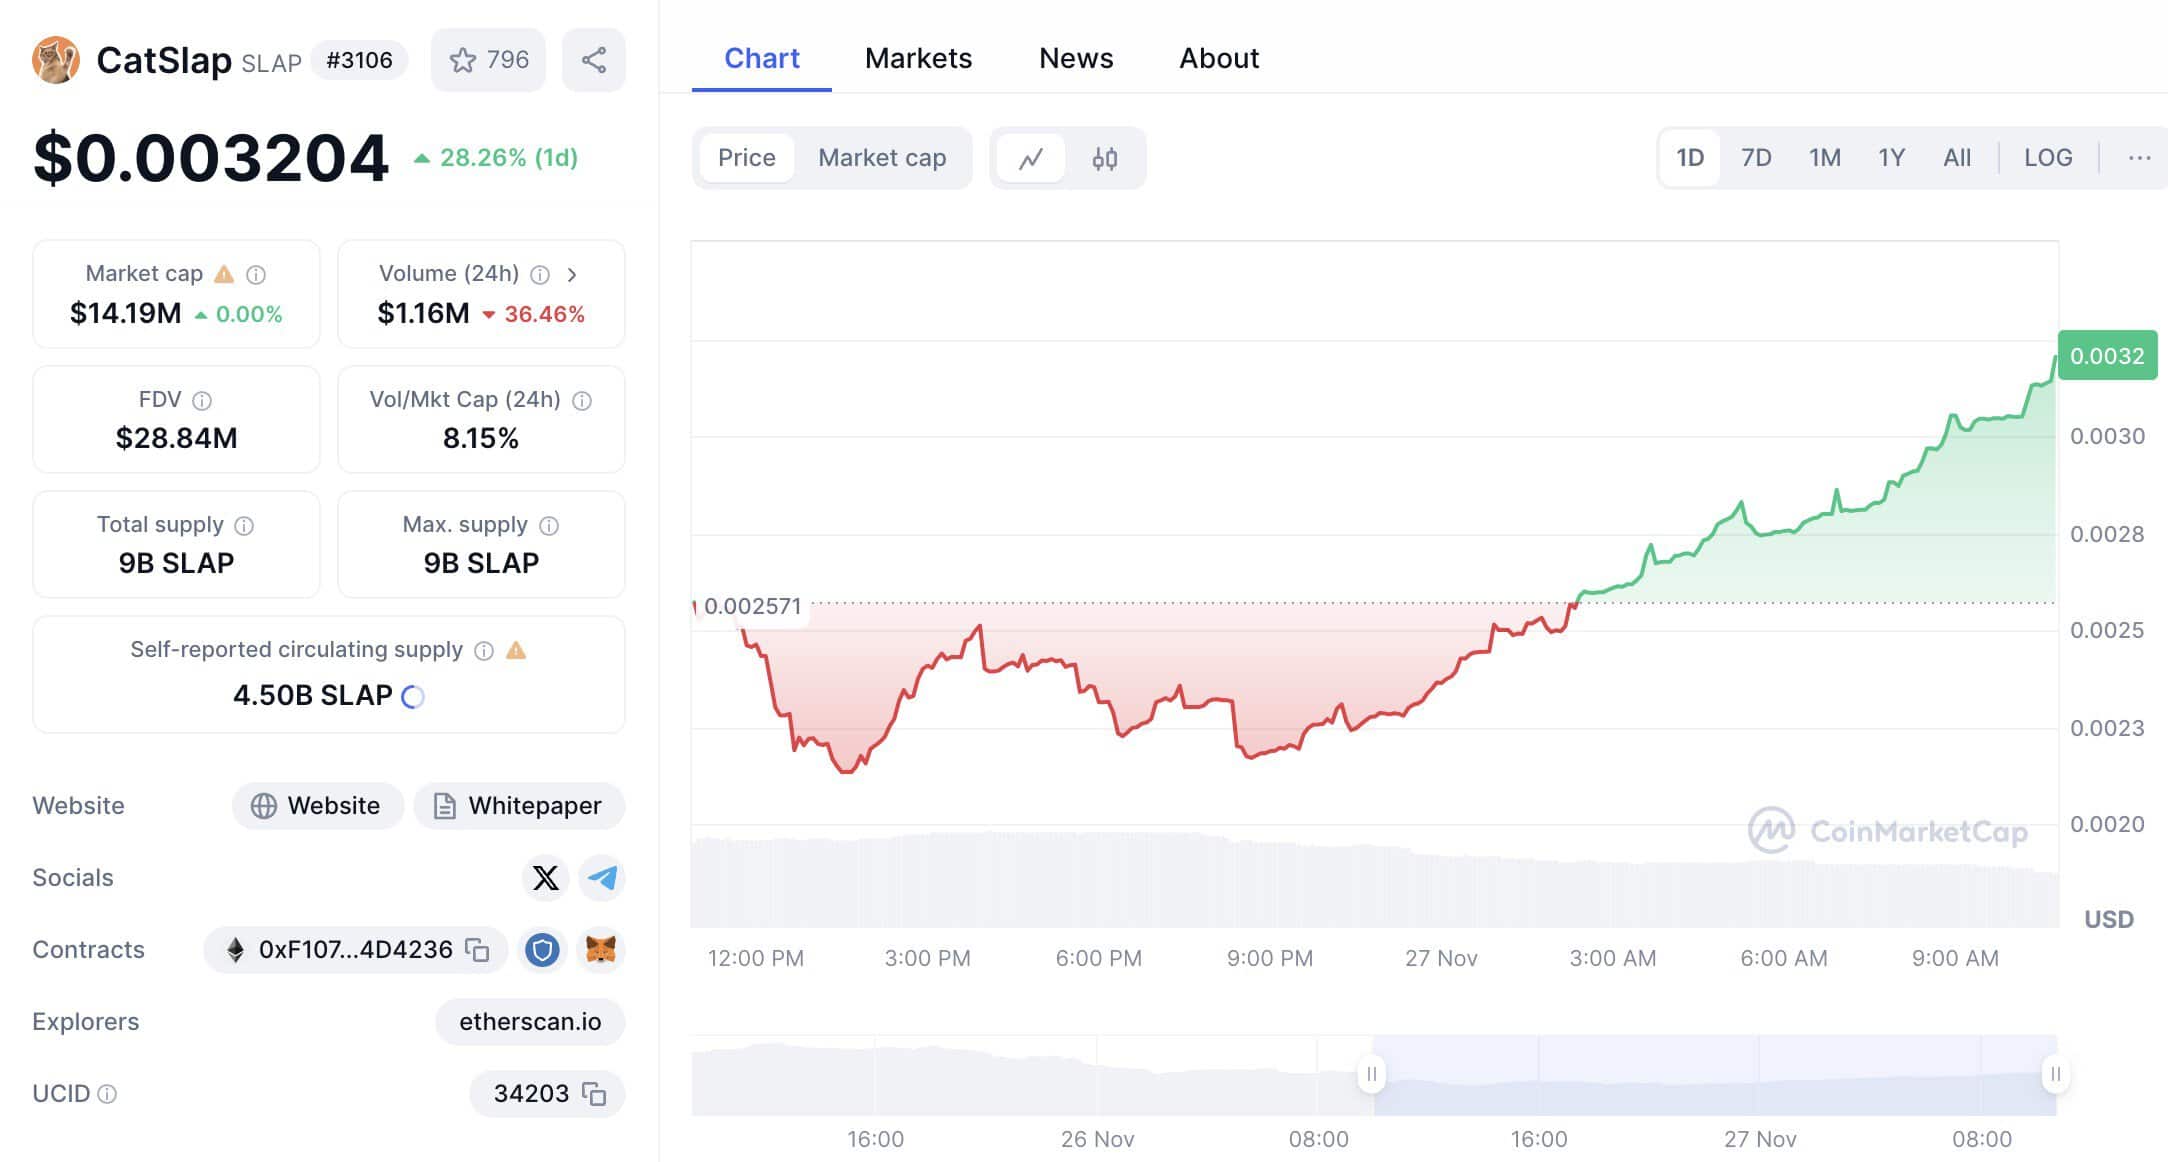This screenshot has height=1162, width=2168.
Task: Choose the 1M time range
Action: point(1824,158)
